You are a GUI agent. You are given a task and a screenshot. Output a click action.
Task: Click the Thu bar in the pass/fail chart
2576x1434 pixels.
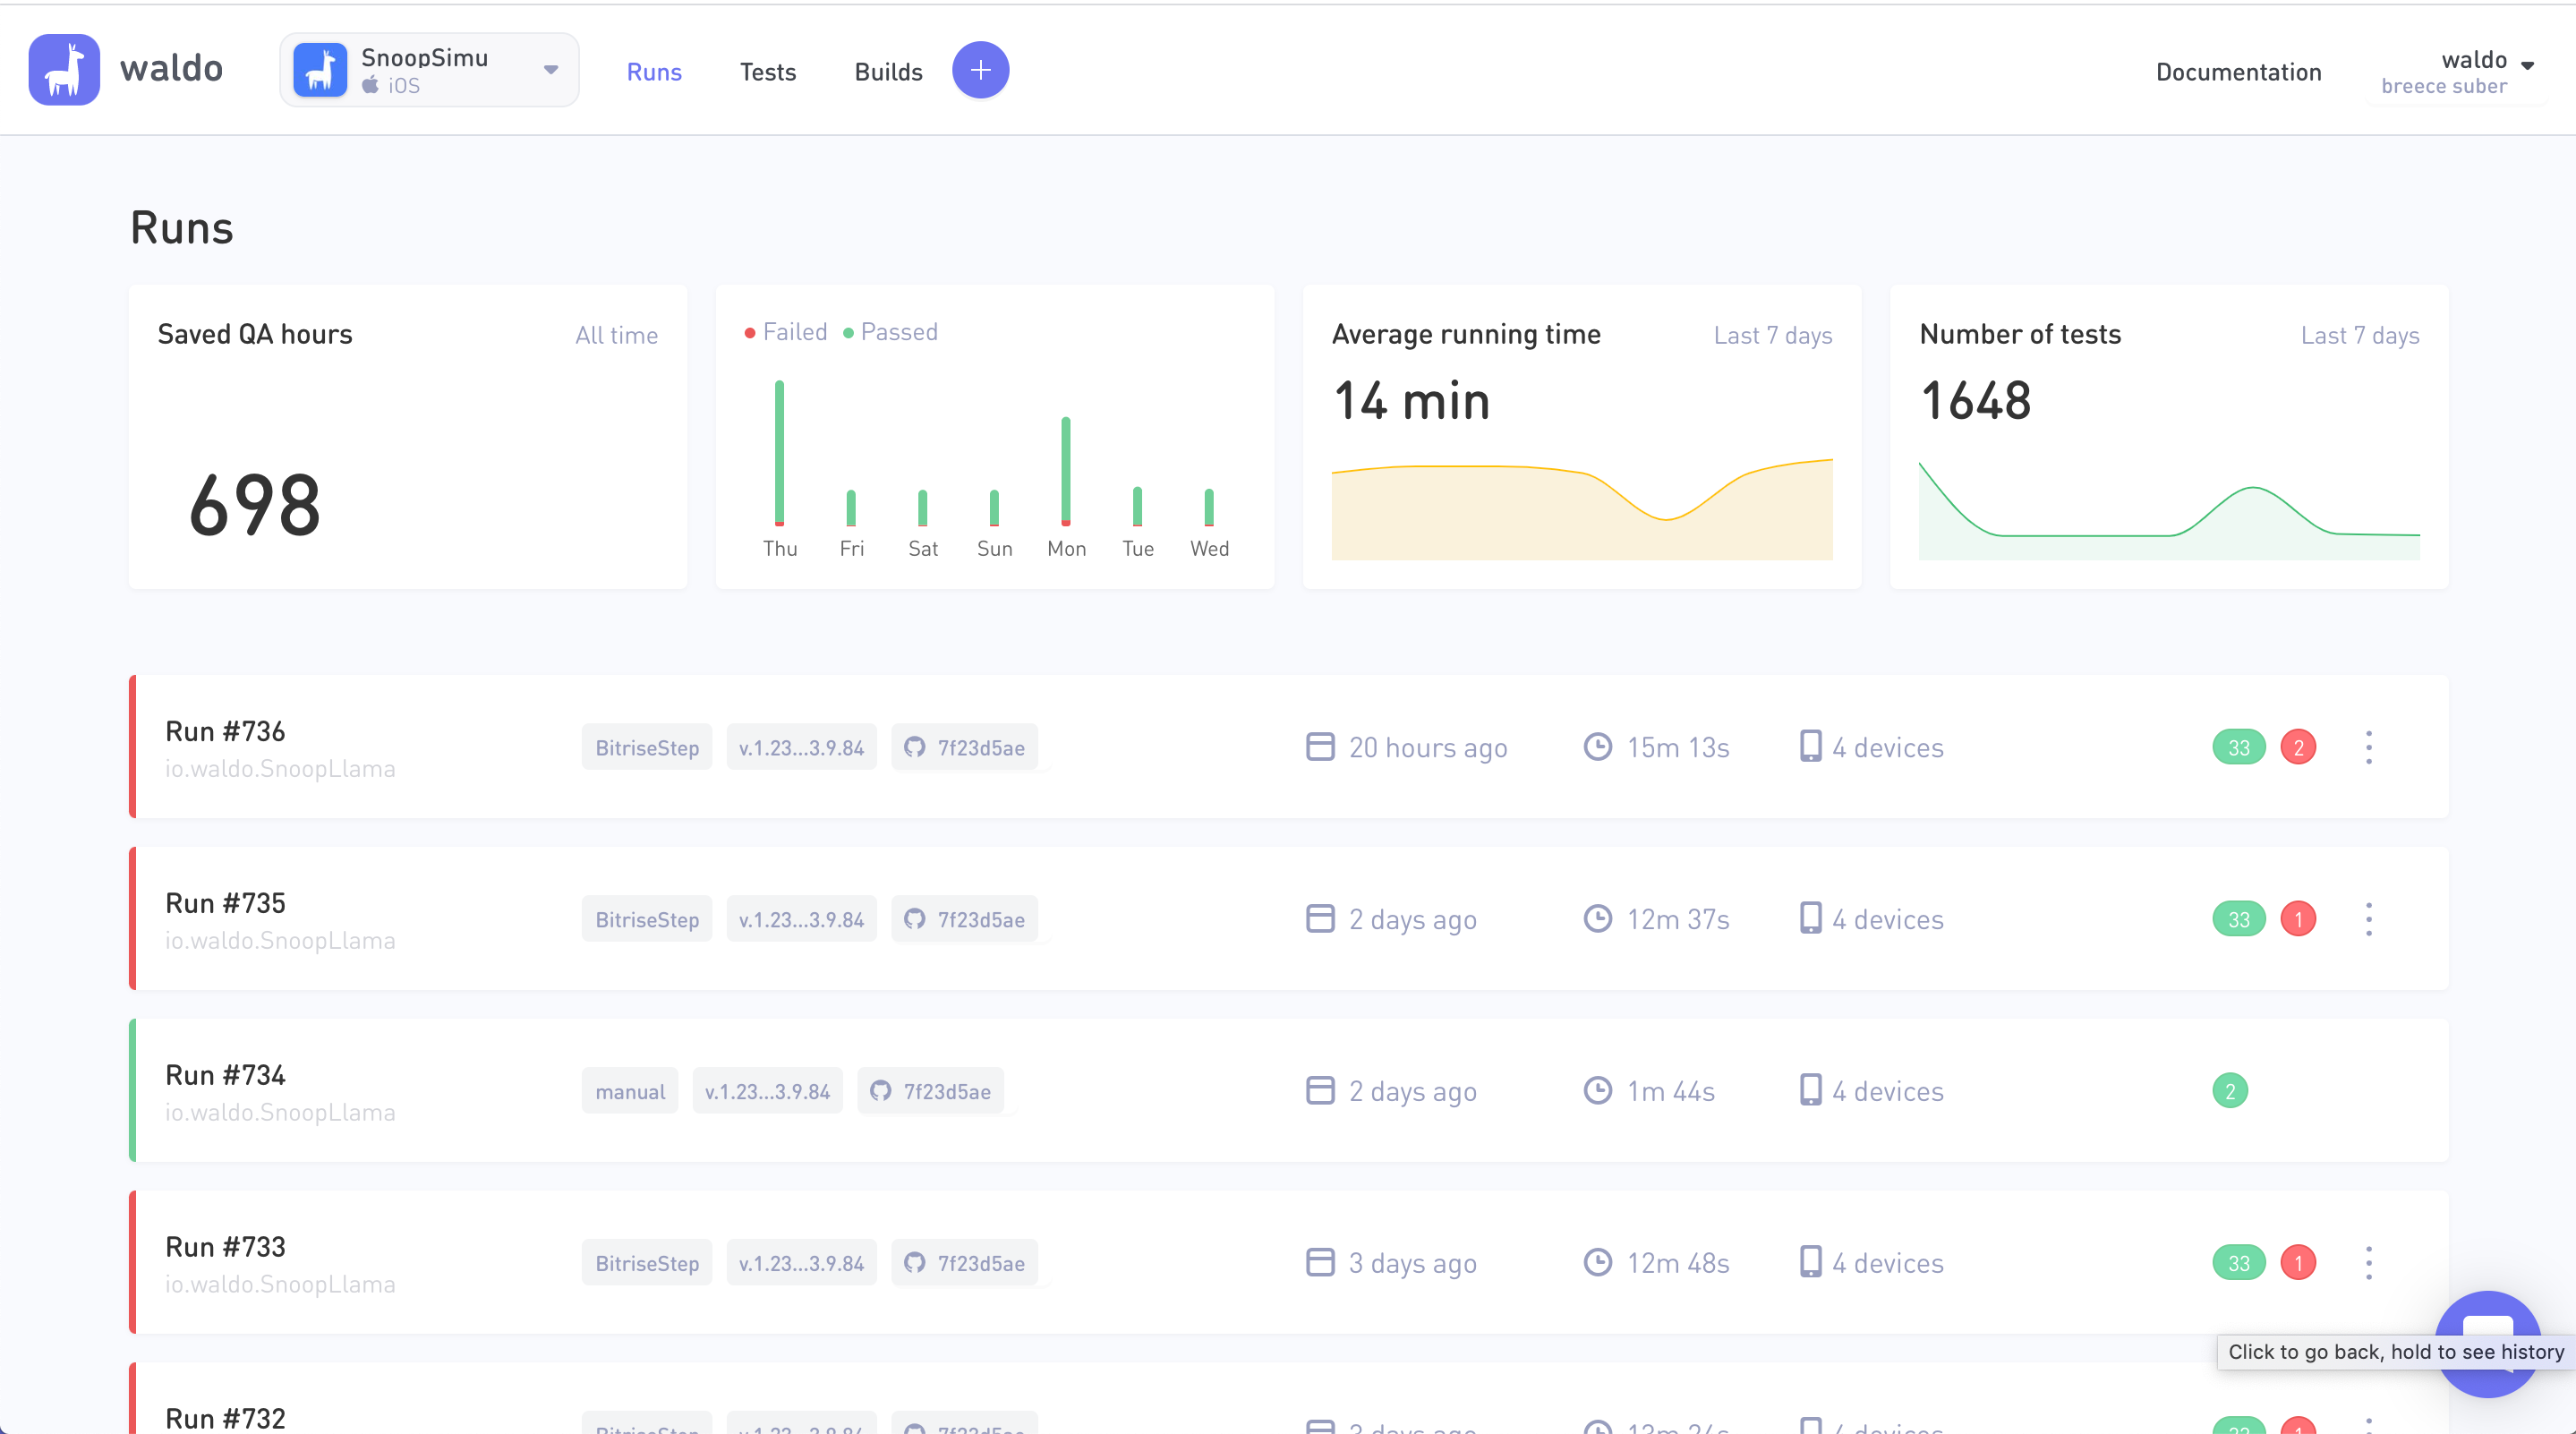779,453
